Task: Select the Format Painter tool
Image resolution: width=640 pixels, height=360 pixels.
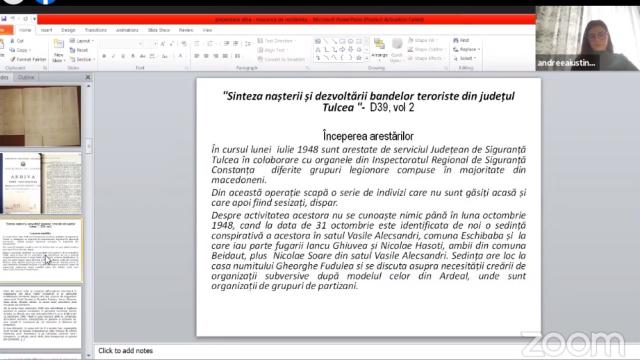Action: [x=28, y=59]
